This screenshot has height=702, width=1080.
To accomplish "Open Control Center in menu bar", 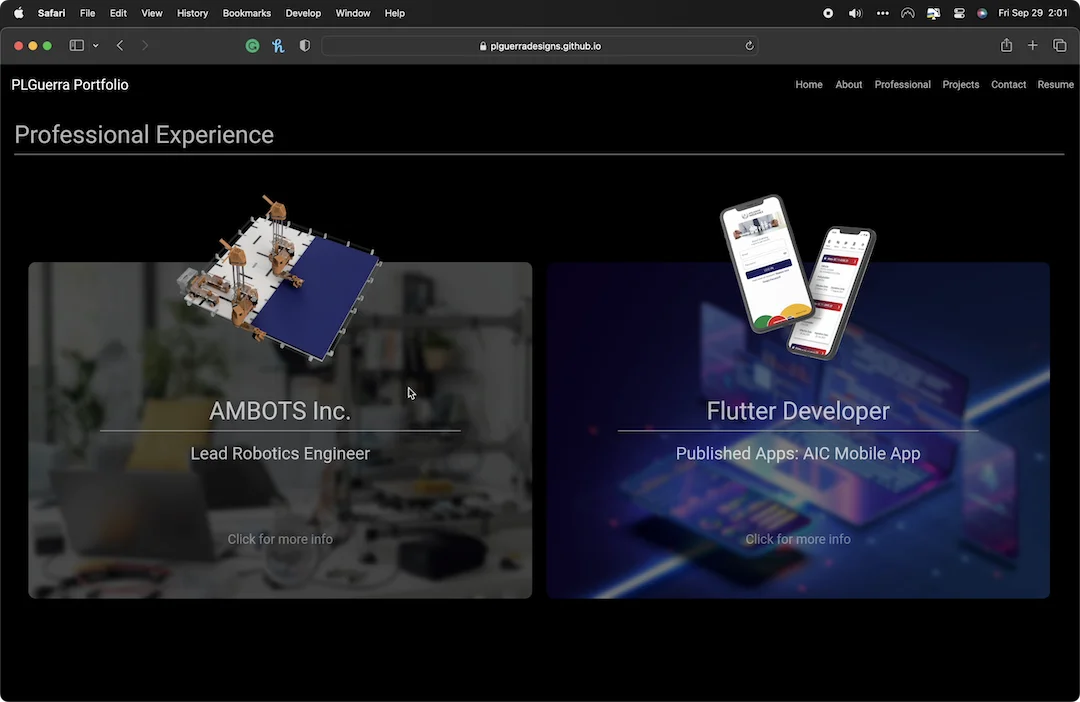I will coord(959,13).
